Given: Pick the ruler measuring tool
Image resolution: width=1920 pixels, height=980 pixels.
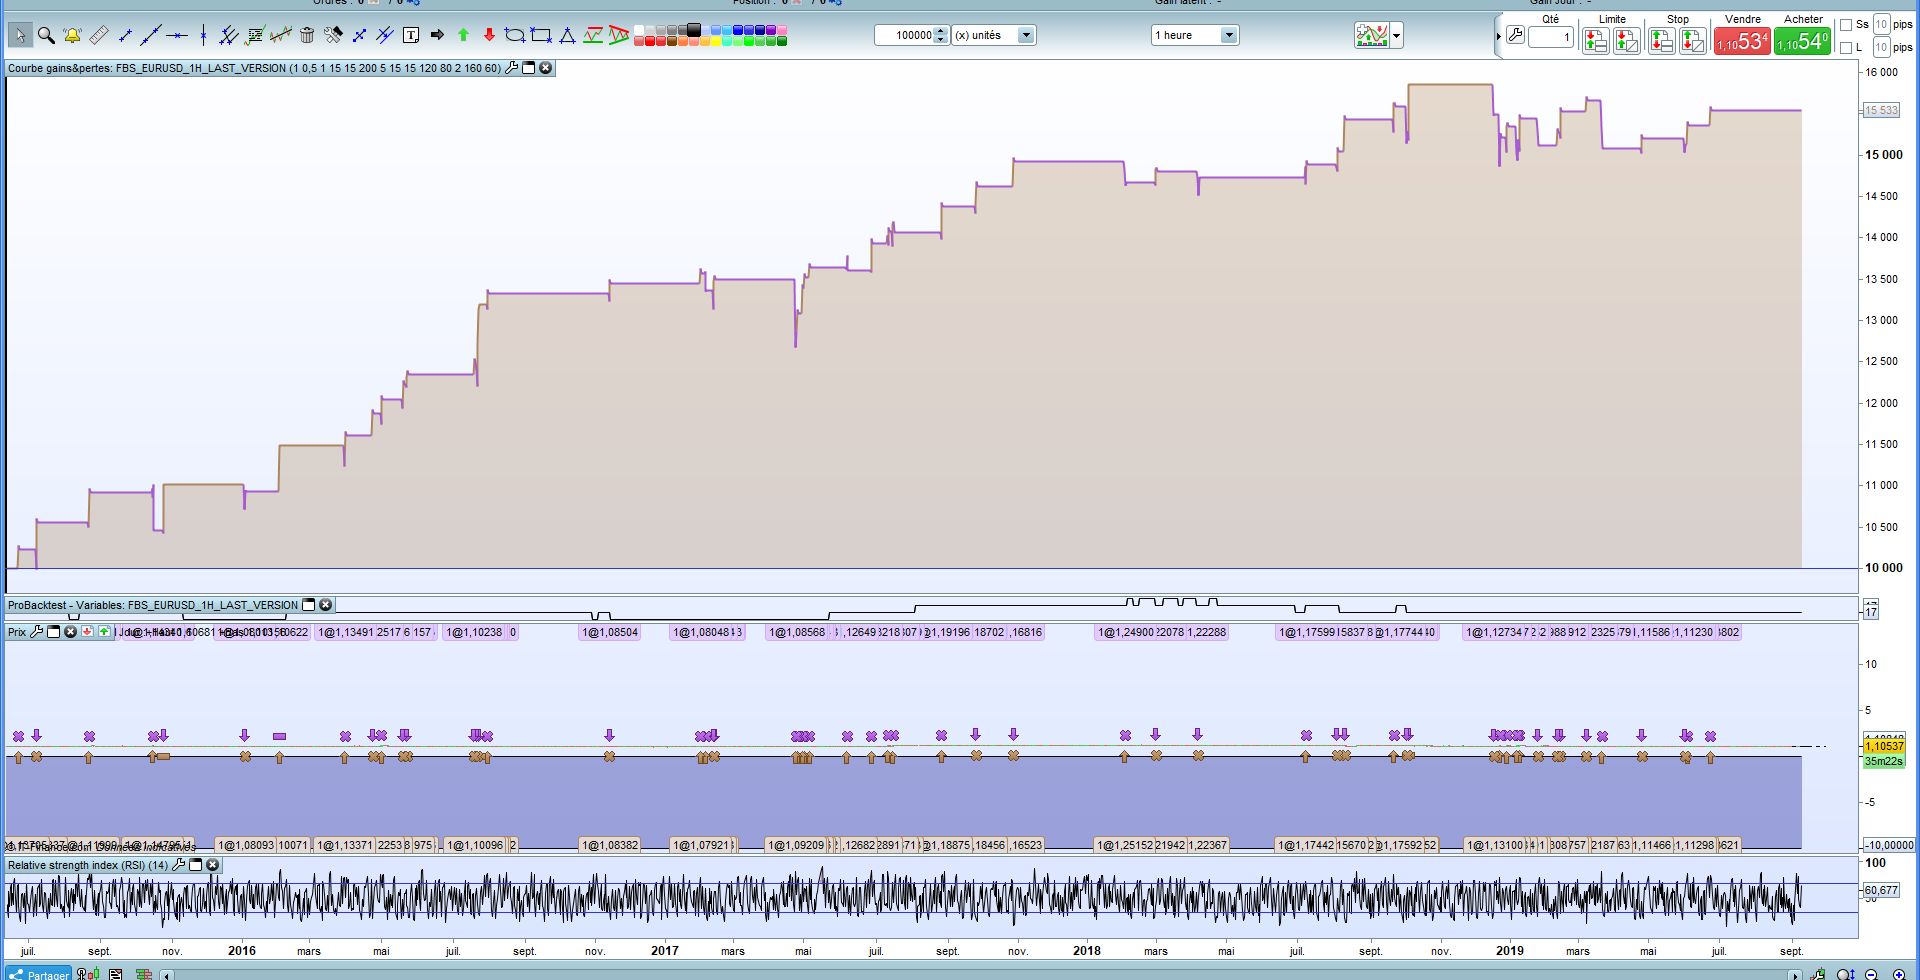Looking at the screenshot, I should point(98,36).
